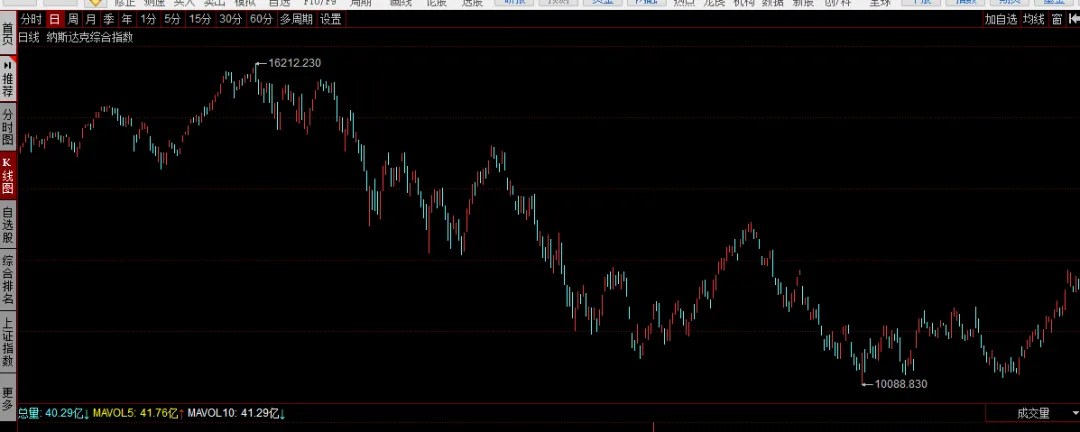Select the 周 weekly period tab
The image size is (1080, 432).
[x=73, y=19]
